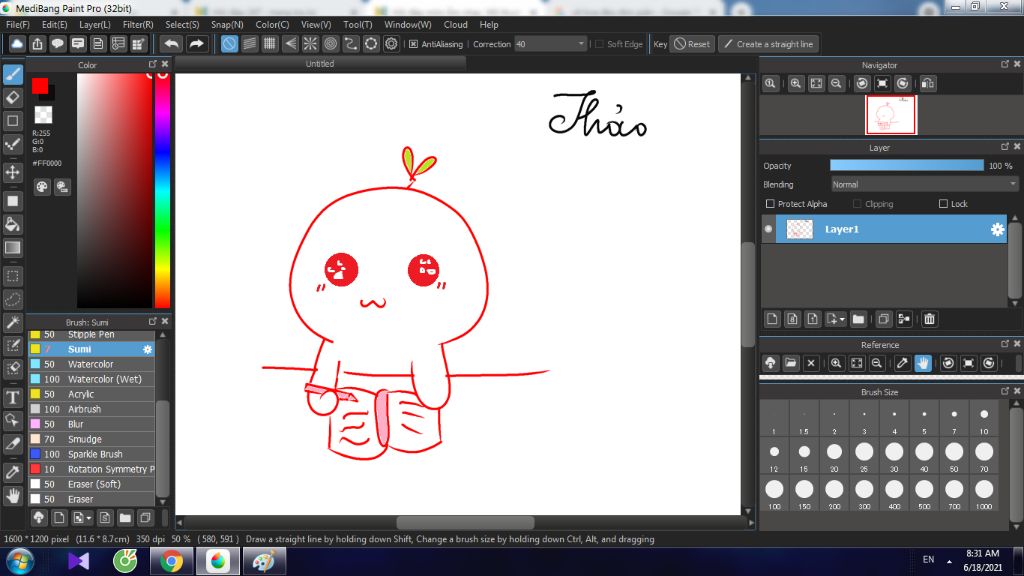Select the rectangular Select tool

click(x=13, y=276)
